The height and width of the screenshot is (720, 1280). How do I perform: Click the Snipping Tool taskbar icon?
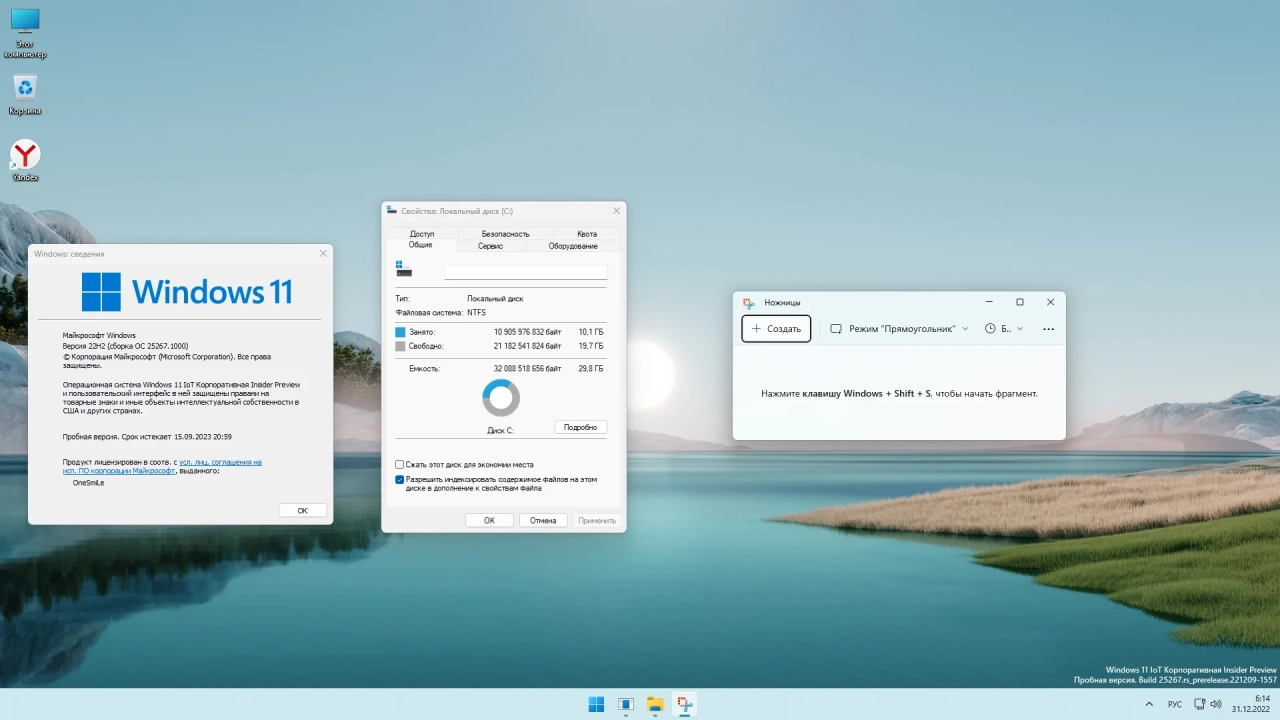click(x=684, y=704)
